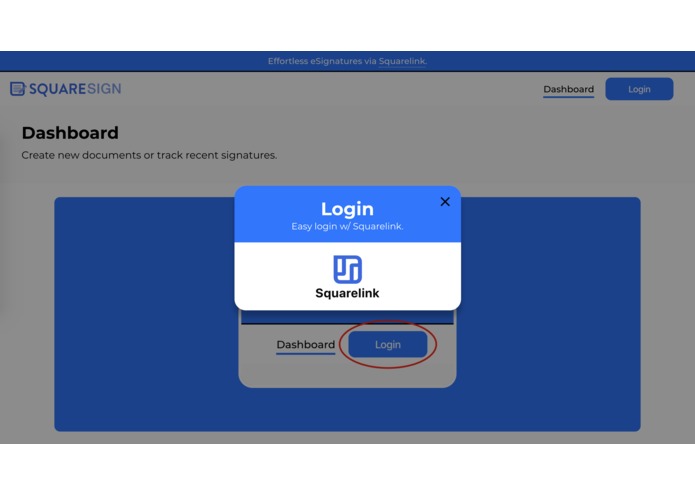Close the Login modal with X
This screenshot has height=494, width=695.
pyautogui.click(x=445, y=202)
